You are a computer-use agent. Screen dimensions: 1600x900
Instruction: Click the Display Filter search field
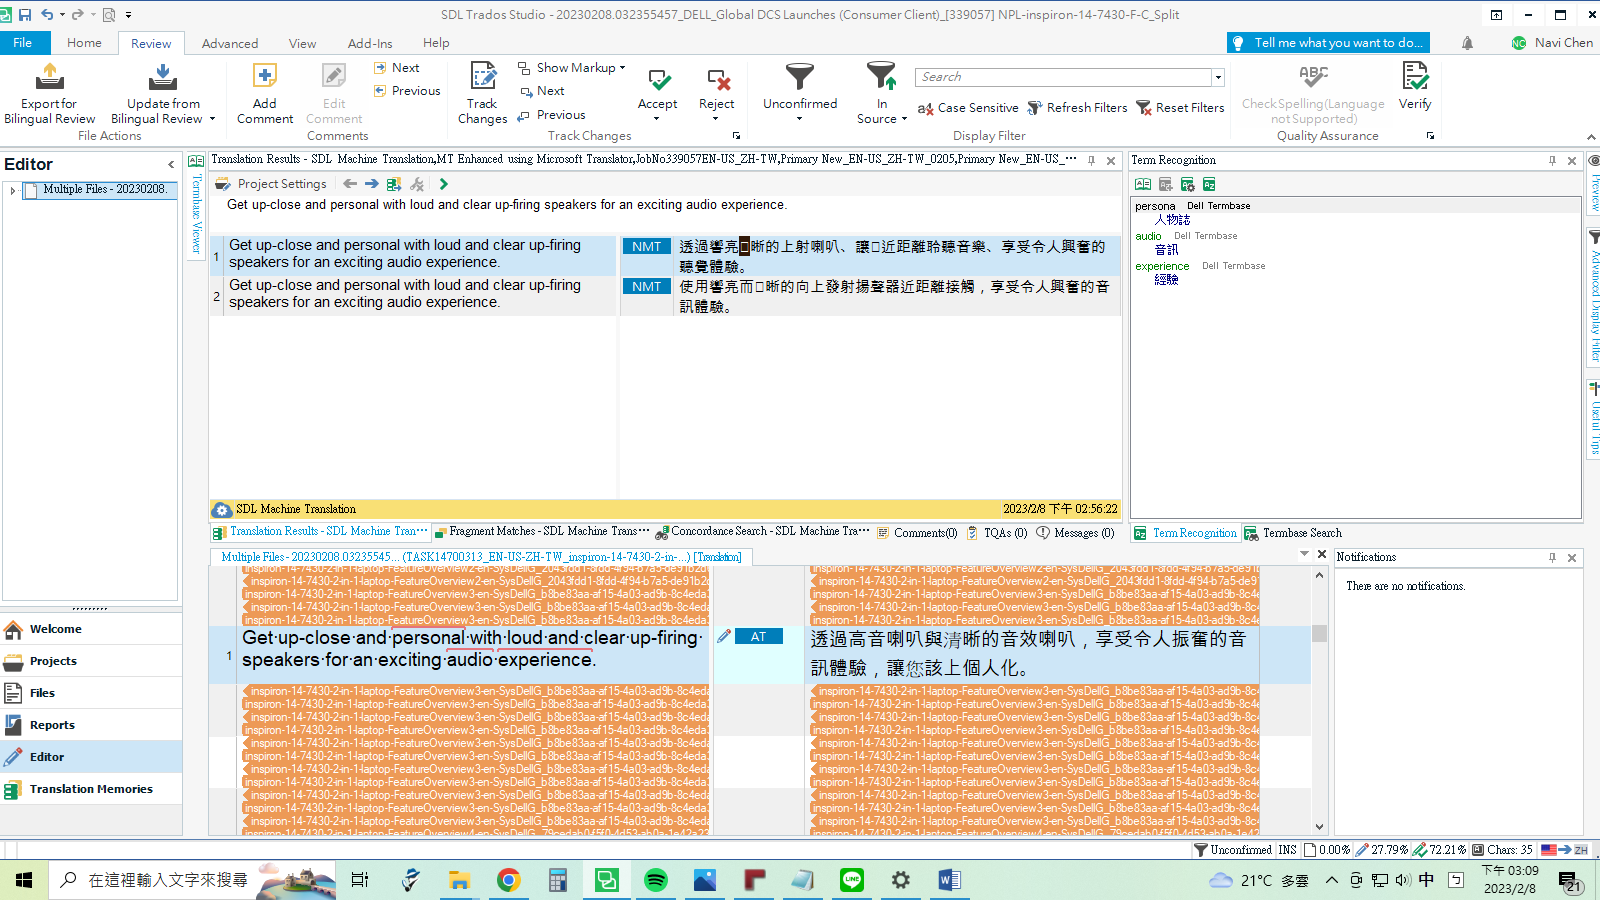tap(1063, 77)
